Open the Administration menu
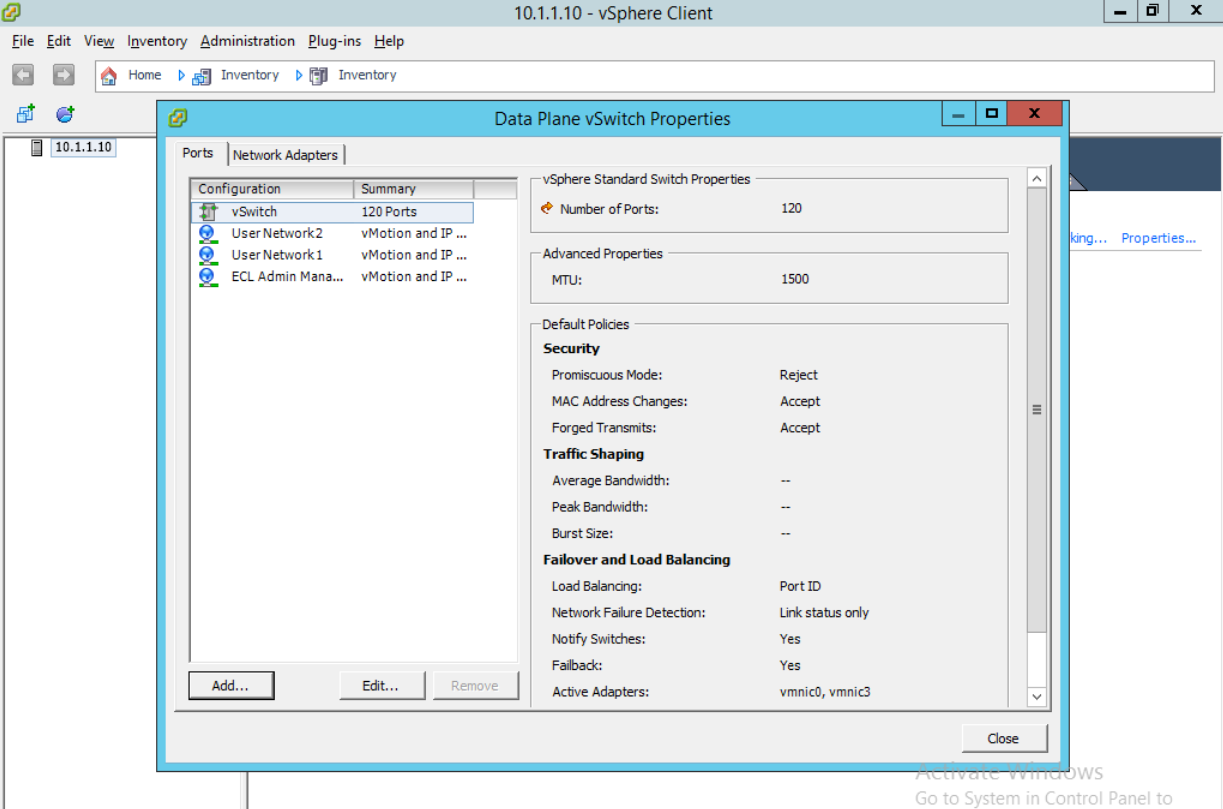 [x=246, y=41]
